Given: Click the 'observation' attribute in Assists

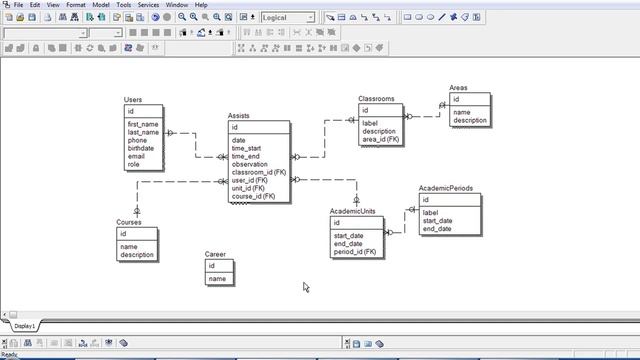Looking at the screenshot, I should (x=250, y=164).
